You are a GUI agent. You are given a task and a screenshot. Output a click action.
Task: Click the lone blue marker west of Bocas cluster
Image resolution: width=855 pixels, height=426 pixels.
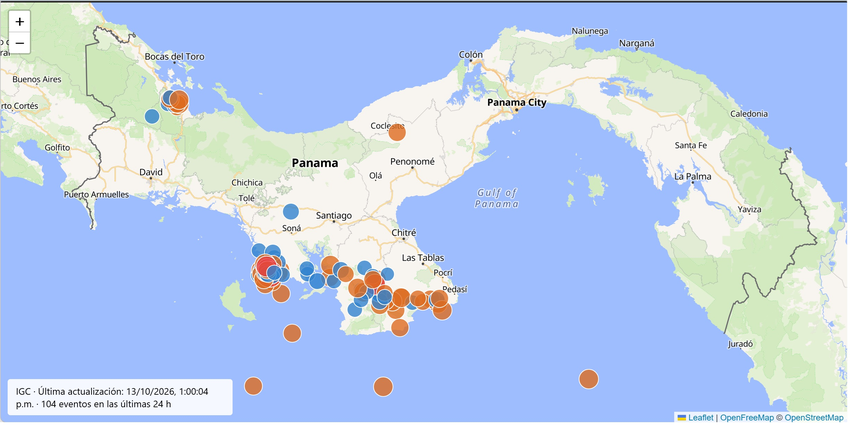click(152, 116)
